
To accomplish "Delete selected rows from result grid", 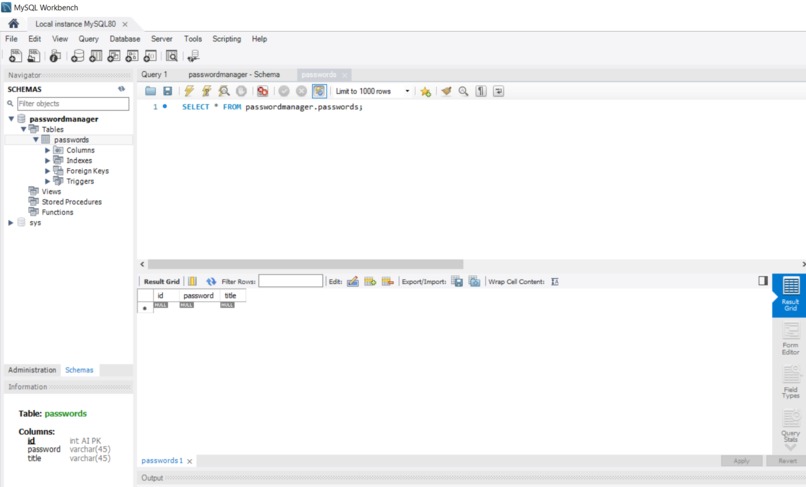I will click(x=388, y=281).
